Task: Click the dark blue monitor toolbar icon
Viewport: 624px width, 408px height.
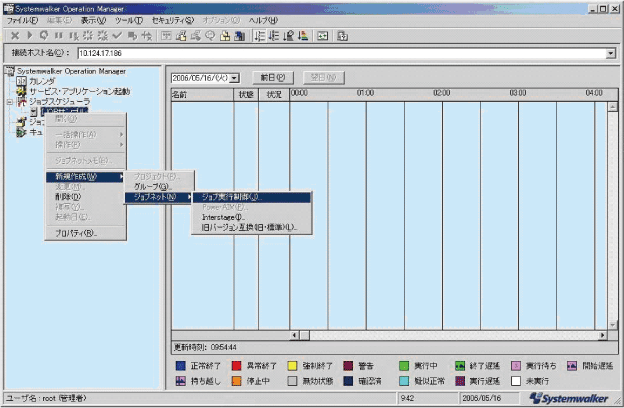Action: coord(240,36)
